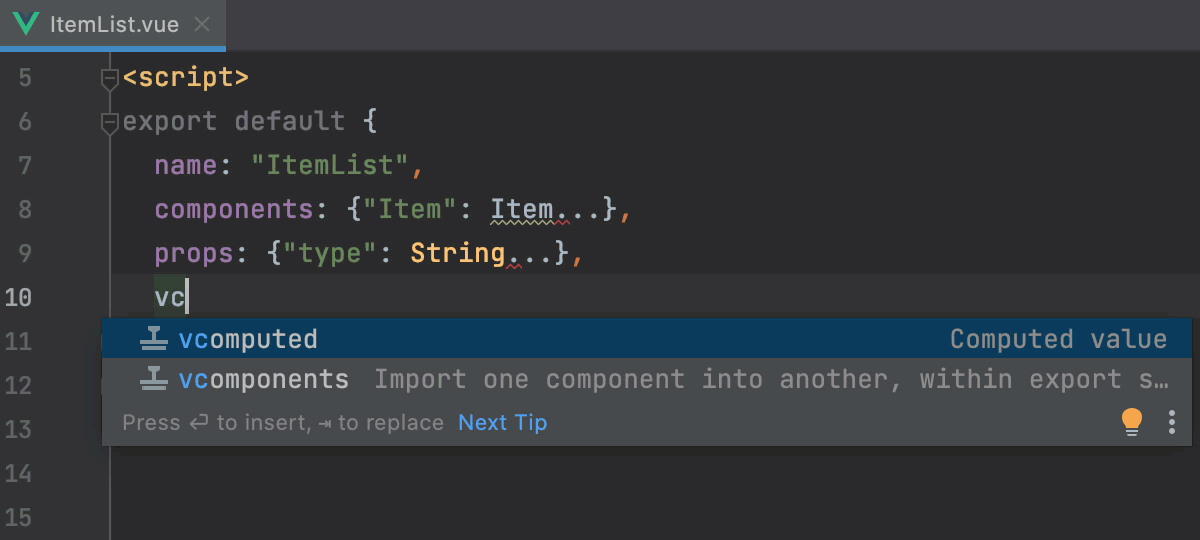Place cursor on the "ItemList" string
1200x540 pixels.
[330, 166]
